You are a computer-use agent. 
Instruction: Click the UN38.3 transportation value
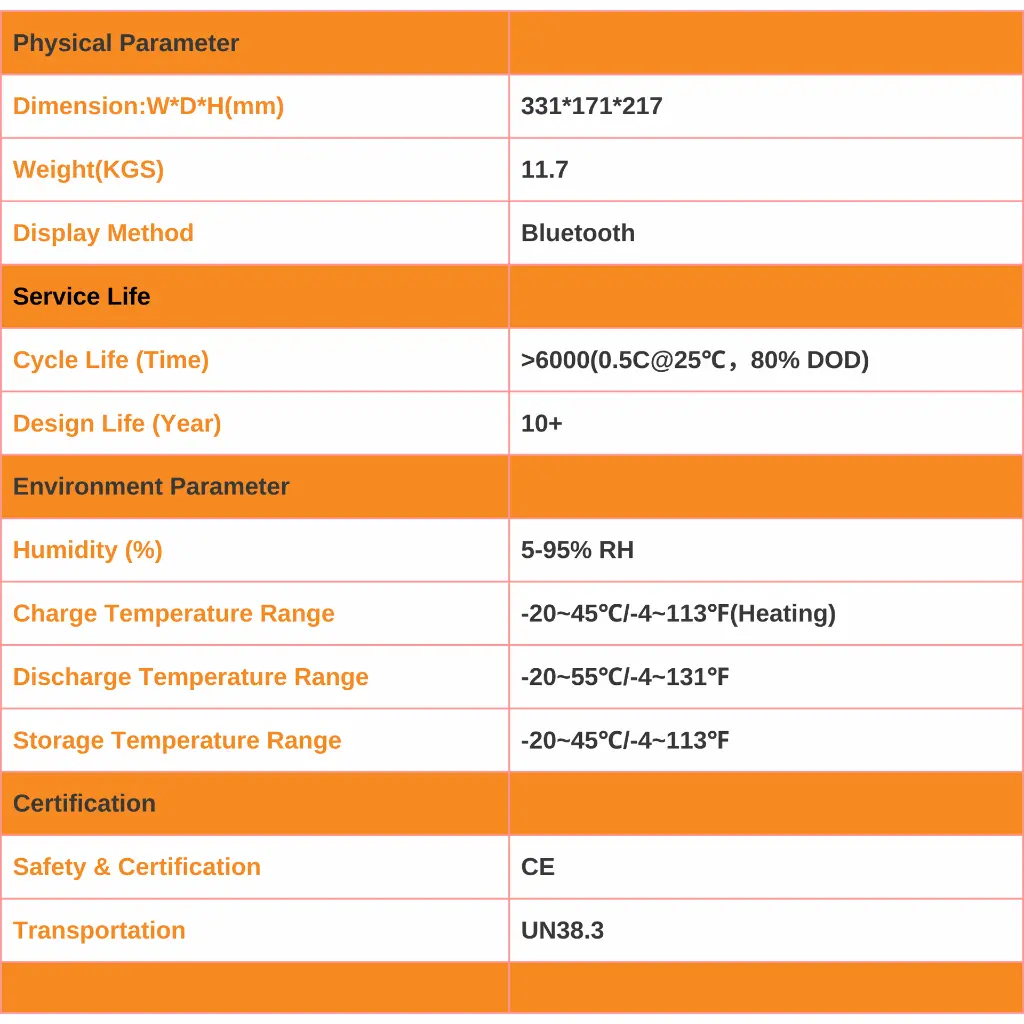pyautogui.click(x=563, y=930)
